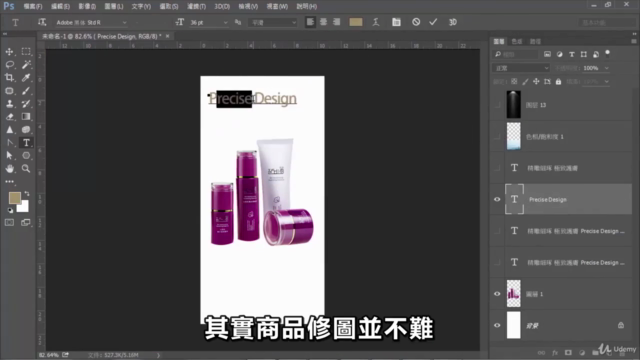
Task: Open the Image menu (I)
Action: point(87,7)
